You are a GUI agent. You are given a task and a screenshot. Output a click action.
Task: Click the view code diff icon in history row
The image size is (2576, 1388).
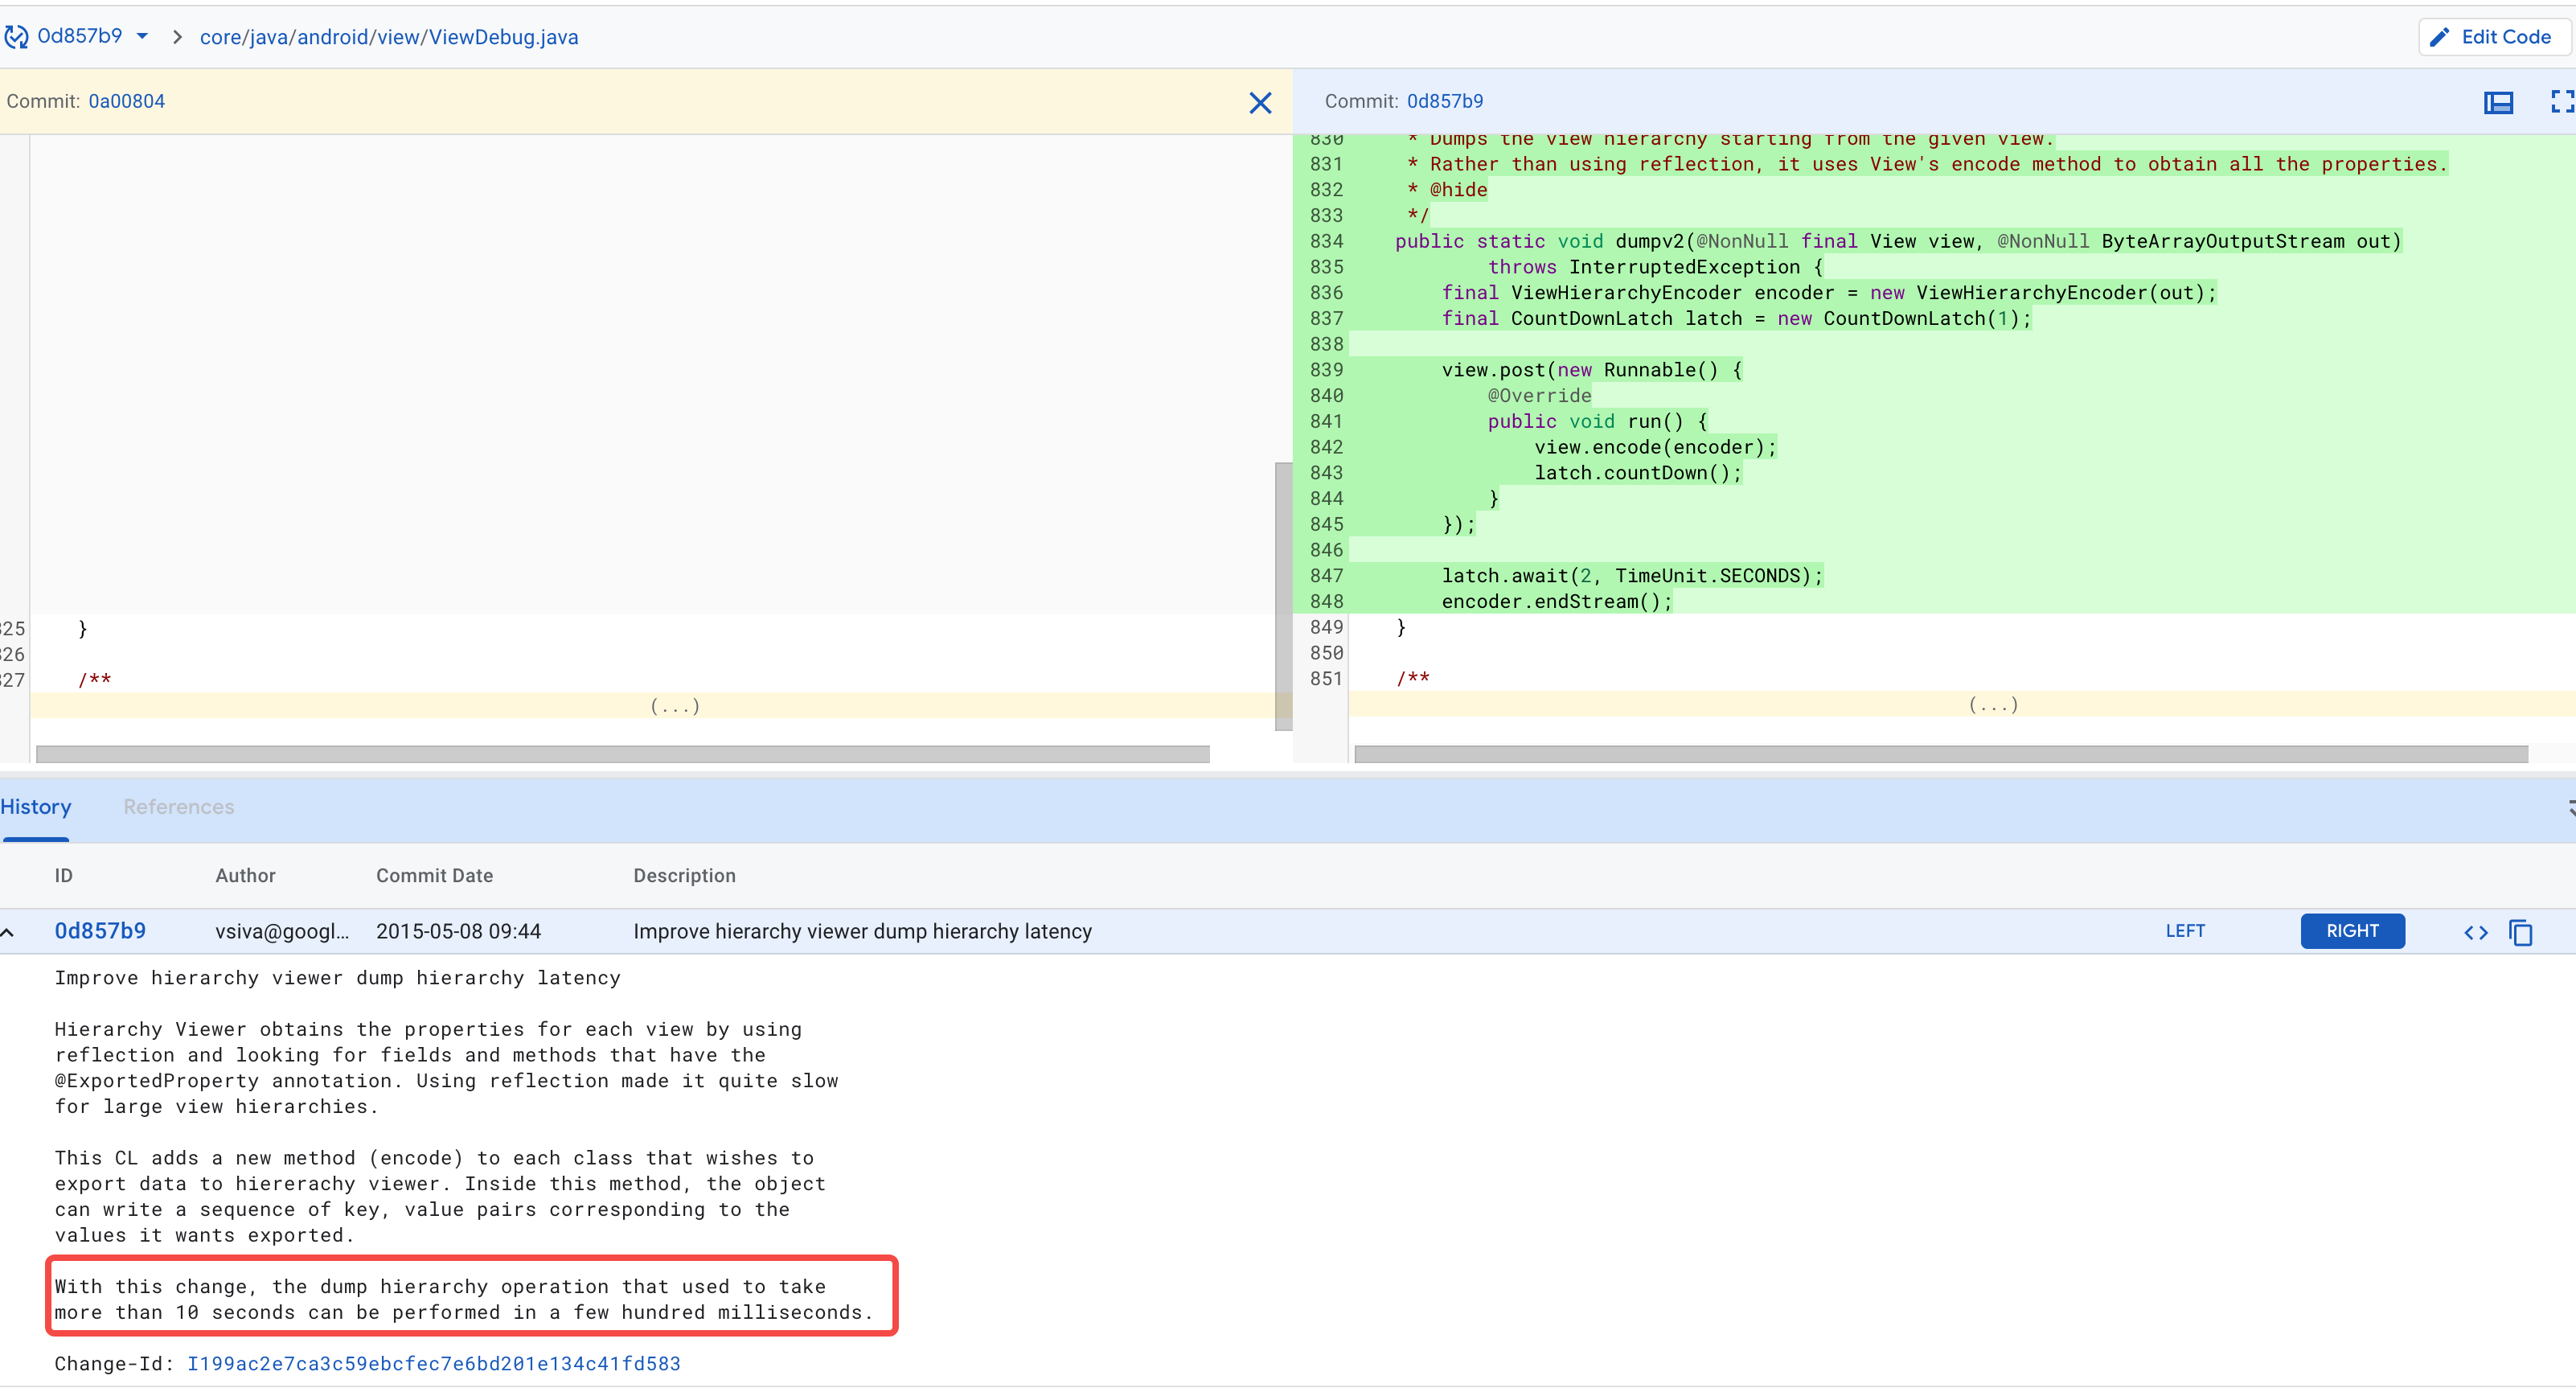(2475, 933)
